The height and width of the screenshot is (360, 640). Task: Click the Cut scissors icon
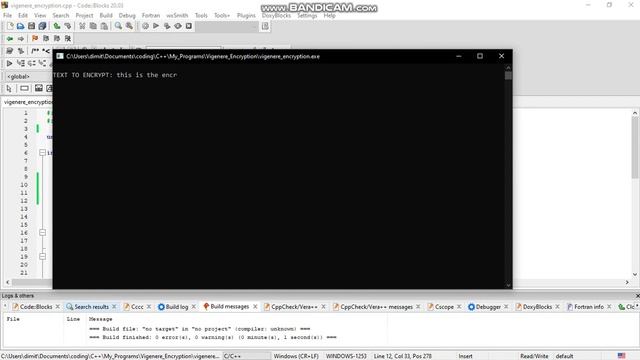pyautogui.click(x=82, y=26)
